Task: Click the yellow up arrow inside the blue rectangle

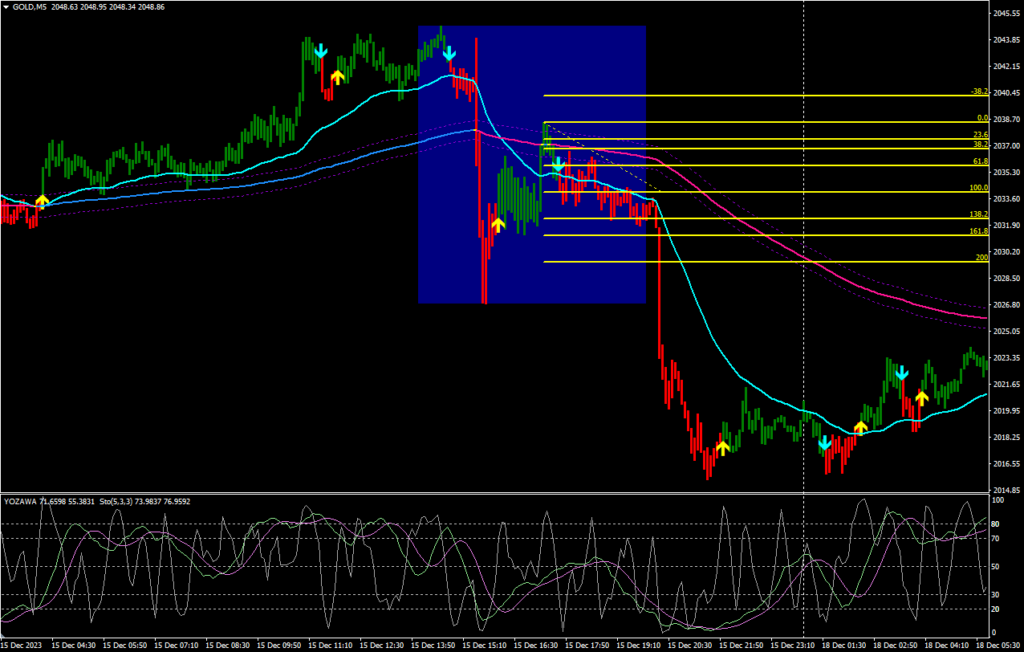Action: 498,224
